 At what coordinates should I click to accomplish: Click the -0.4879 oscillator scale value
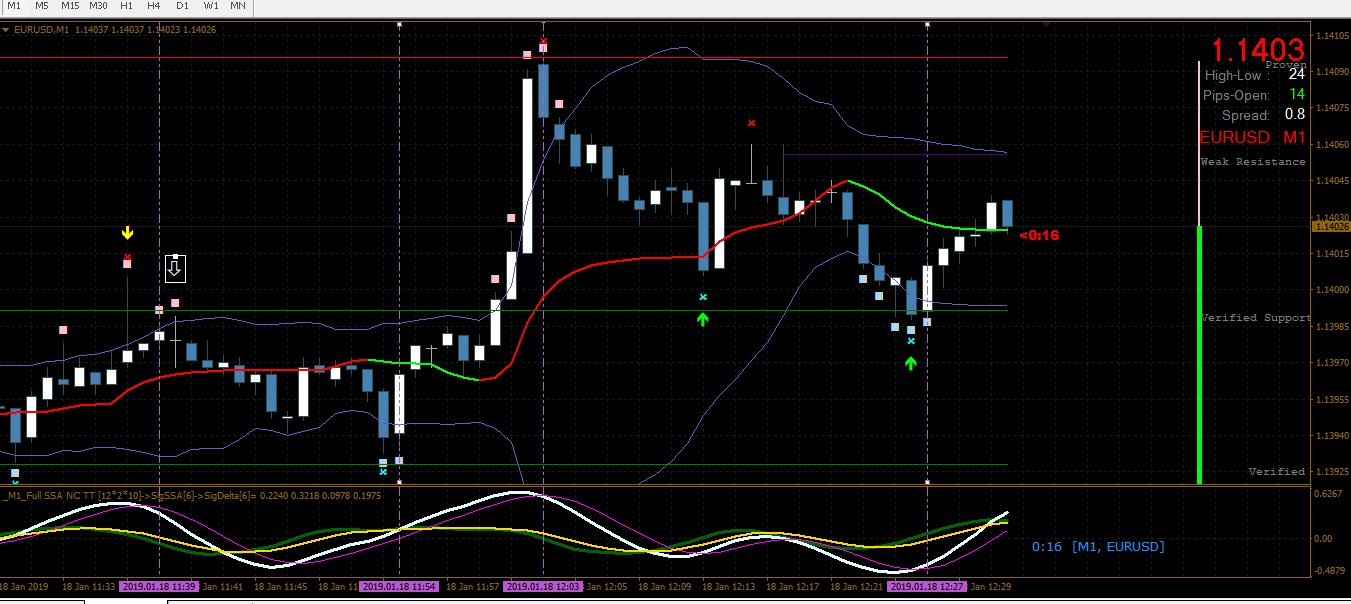[x=1331, y=571]
